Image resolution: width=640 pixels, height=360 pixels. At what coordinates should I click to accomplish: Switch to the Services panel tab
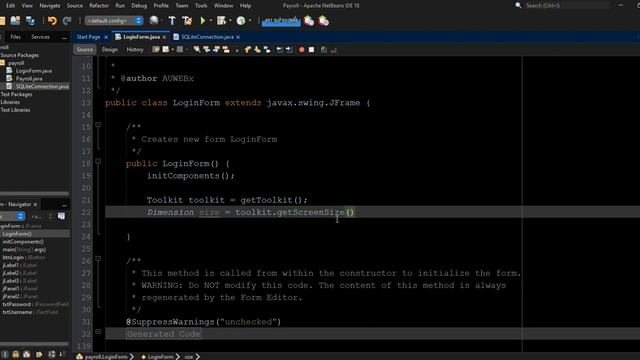(40, 37)
